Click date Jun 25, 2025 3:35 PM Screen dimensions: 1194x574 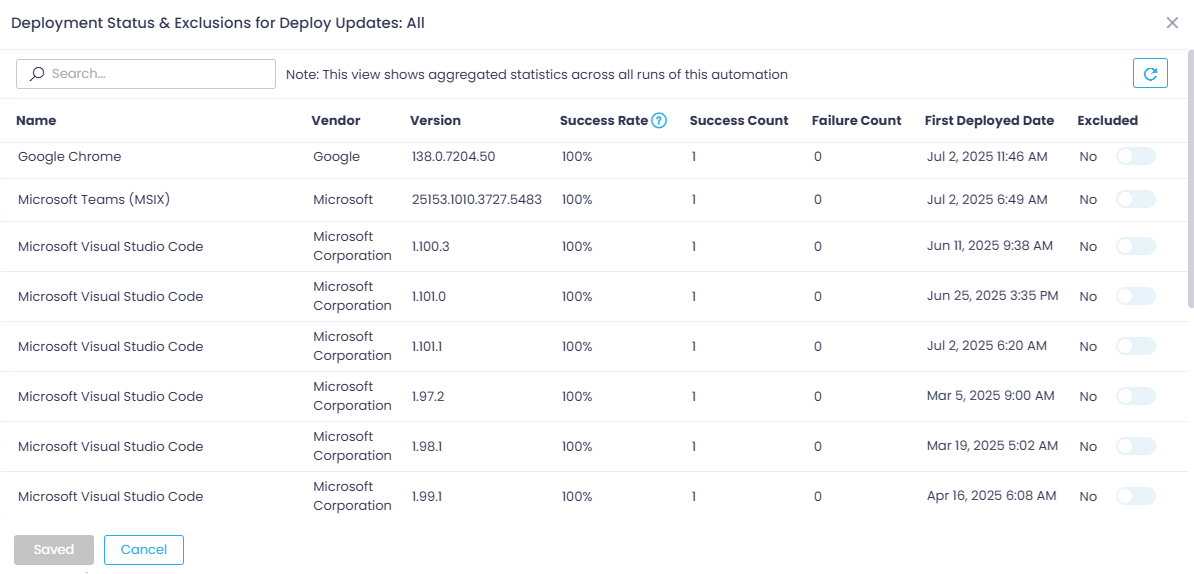992,296
